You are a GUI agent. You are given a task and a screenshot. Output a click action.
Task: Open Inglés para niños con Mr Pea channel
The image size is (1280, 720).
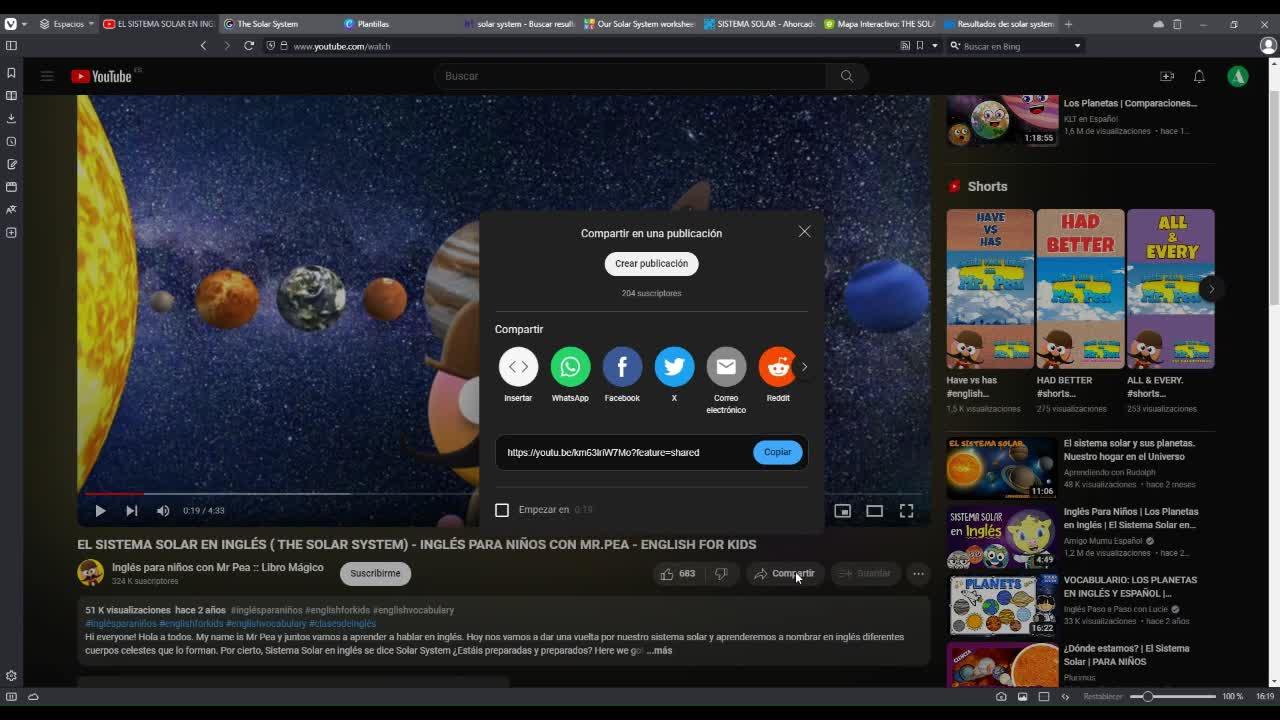click(217, 567)
